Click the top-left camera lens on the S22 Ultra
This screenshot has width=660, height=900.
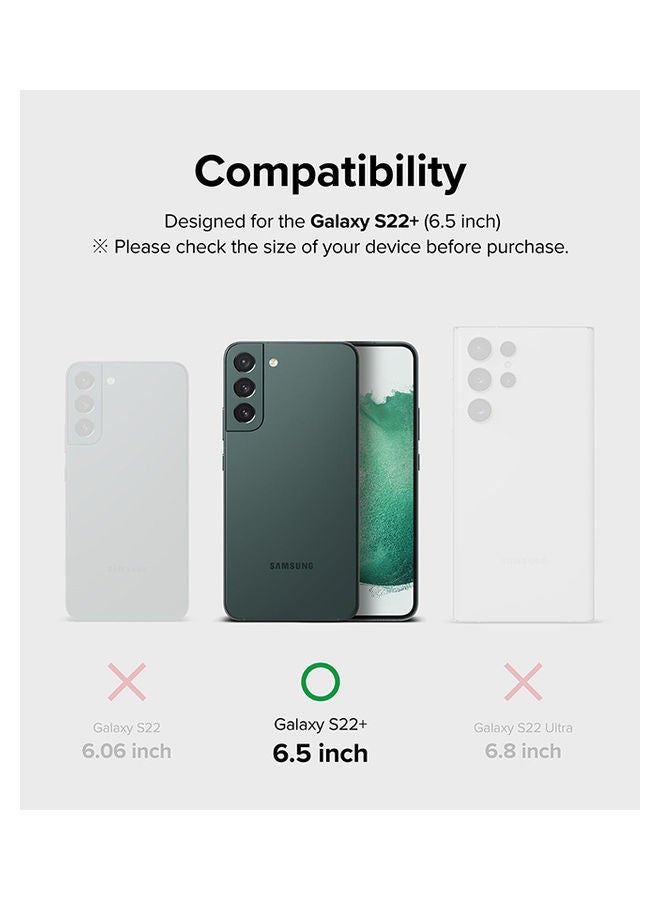click(x=479, y=350)
